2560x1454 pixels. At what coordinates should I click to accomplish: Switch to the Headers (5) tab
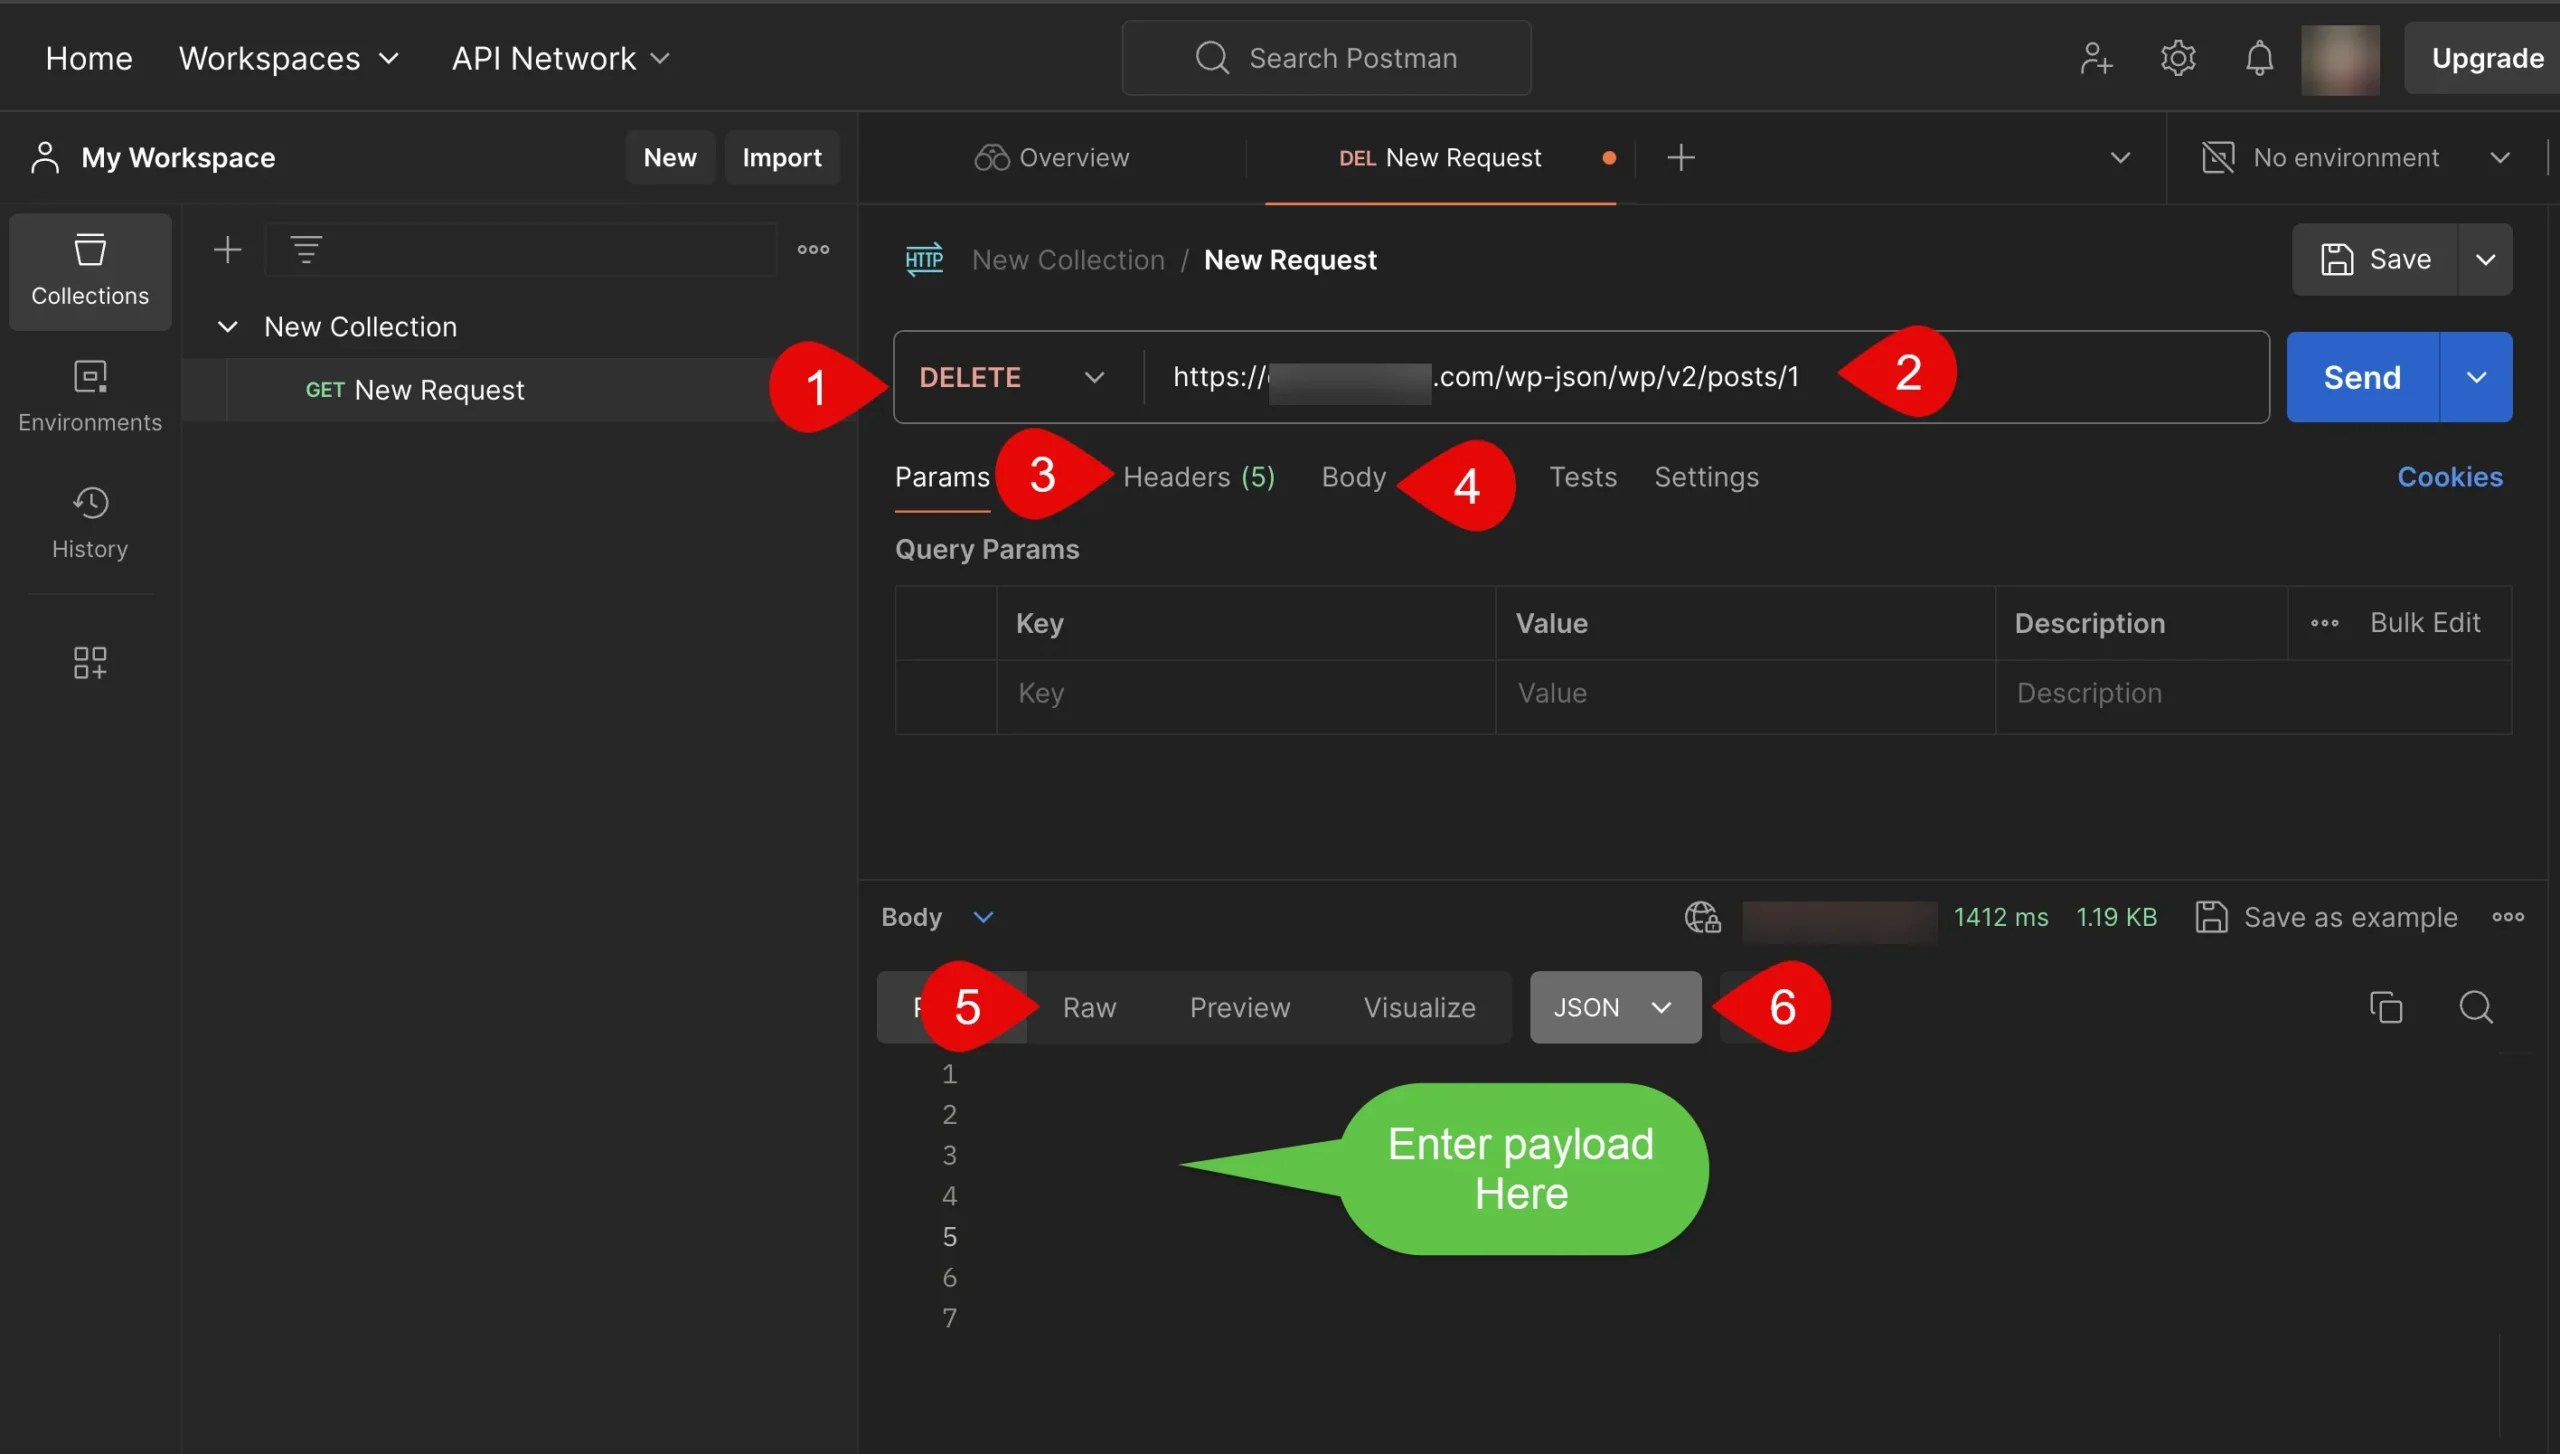1198,477
